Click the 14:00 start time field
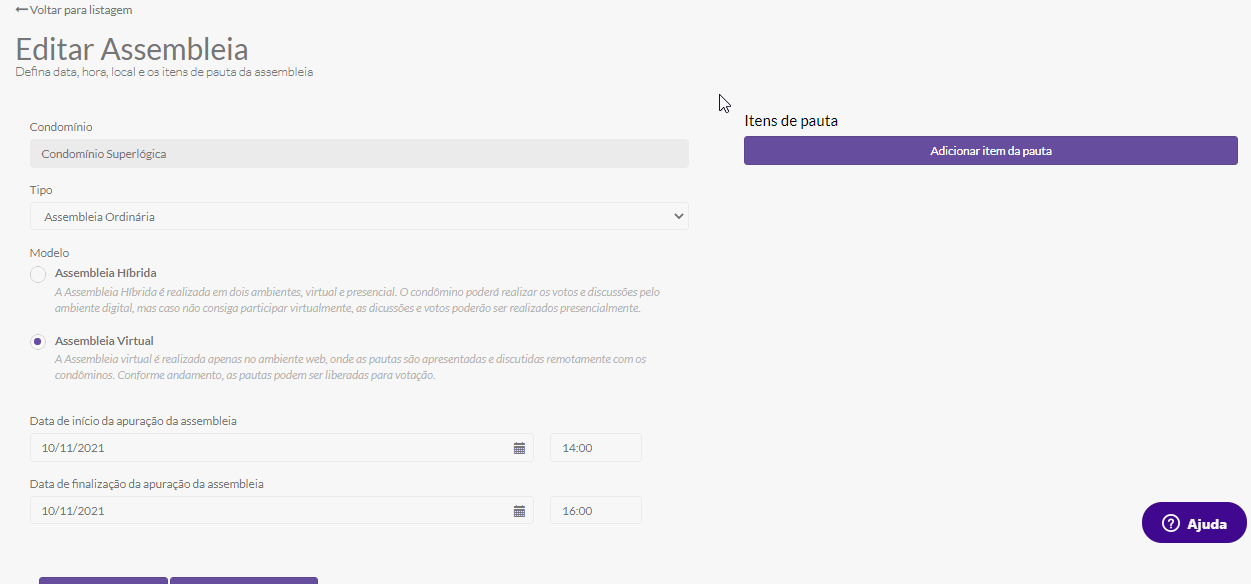This screenshot has width=1251, height=584. [x=596, y=448]
